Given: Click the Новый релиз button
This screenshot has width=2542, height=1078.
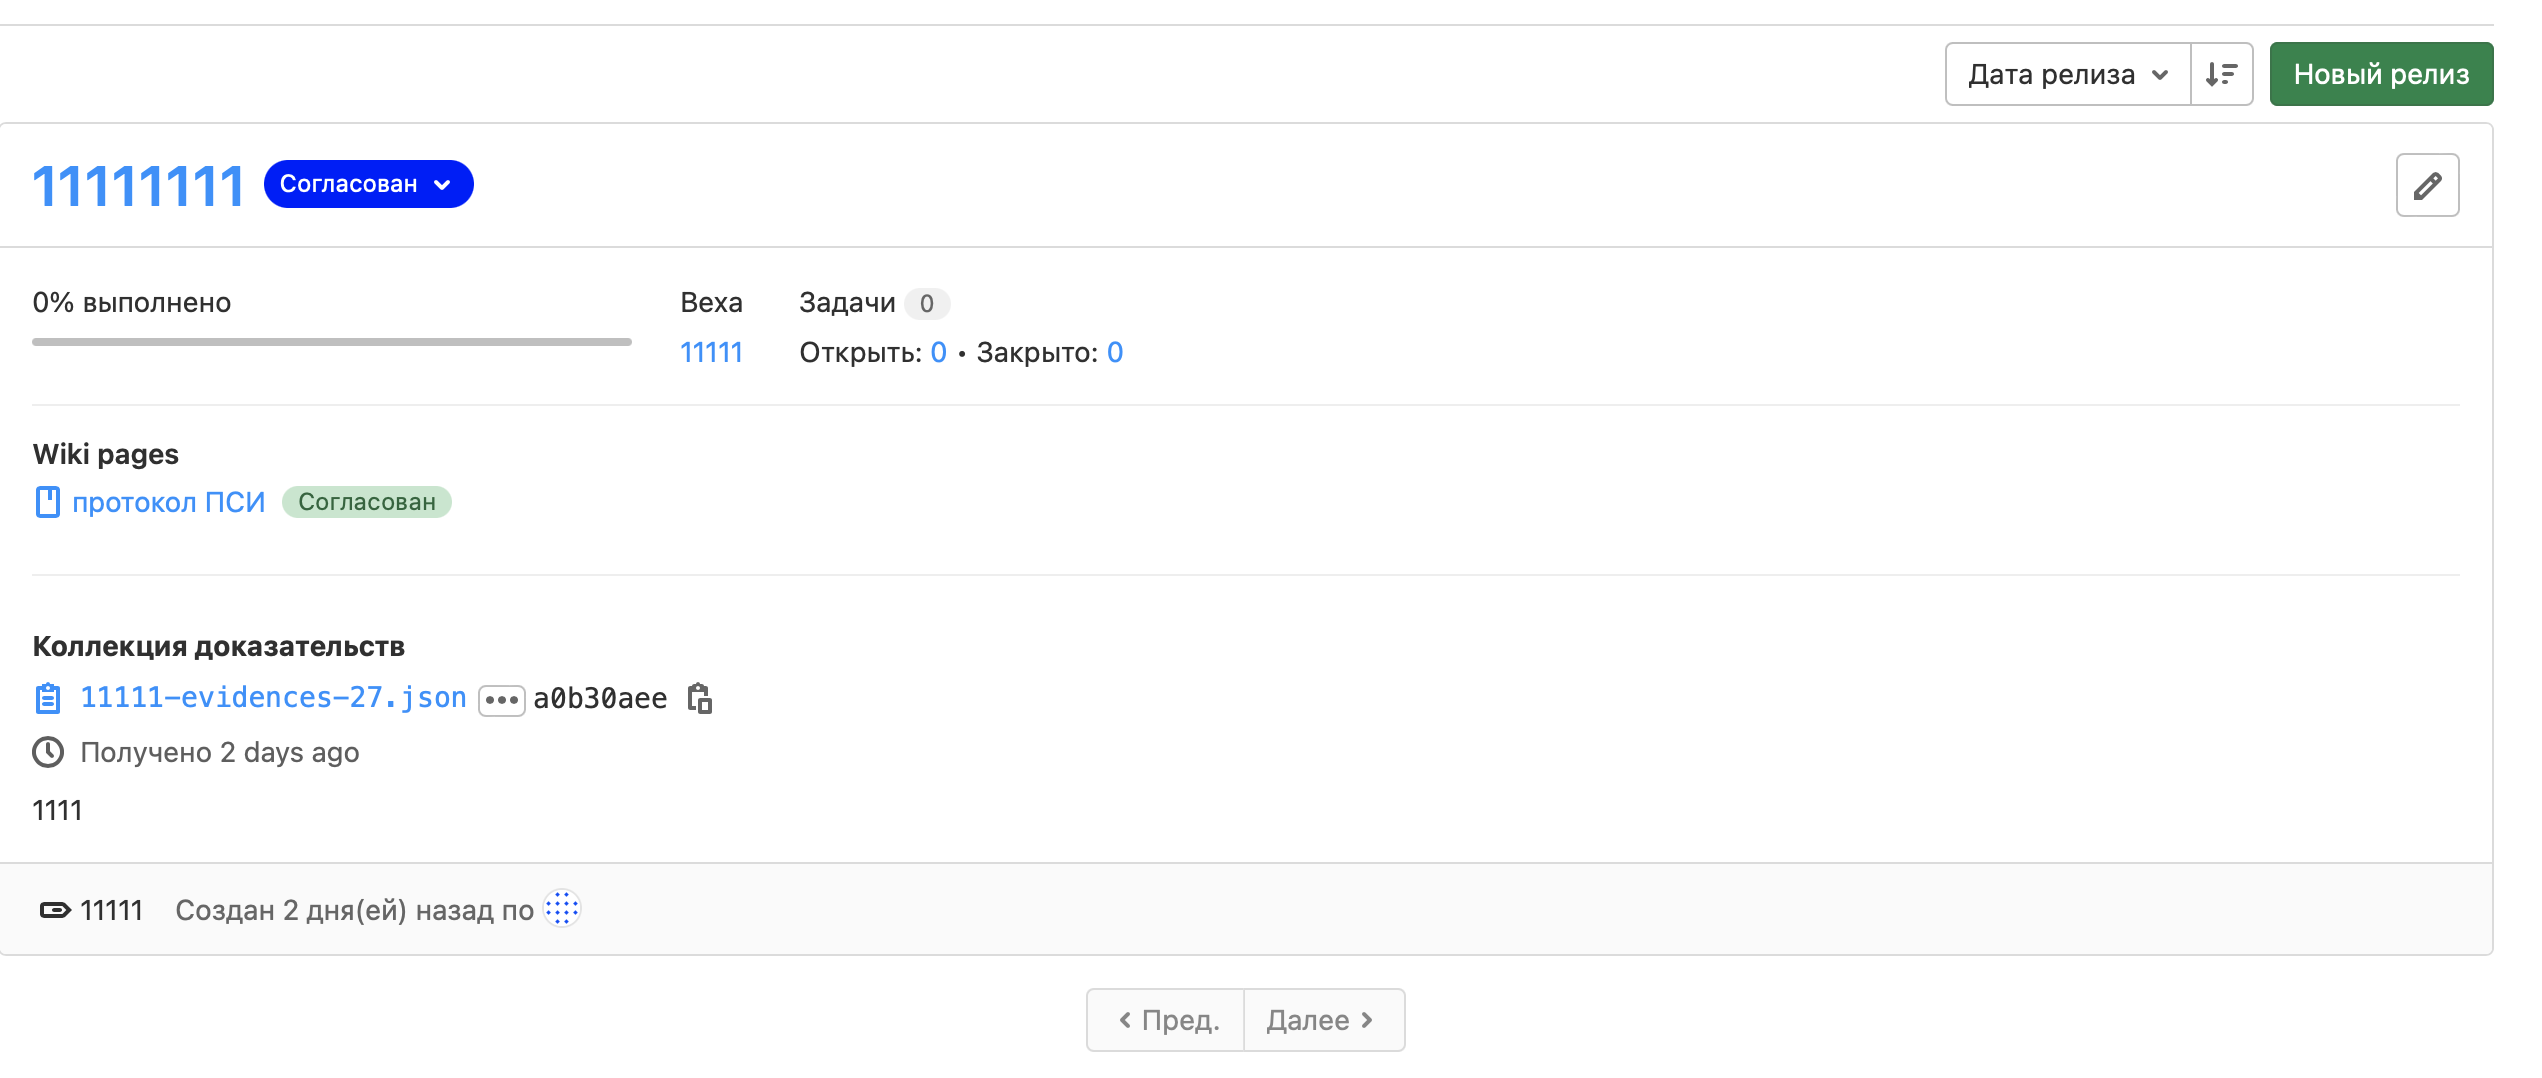Looking at the screenshot, I should (x=2380, y=74).
